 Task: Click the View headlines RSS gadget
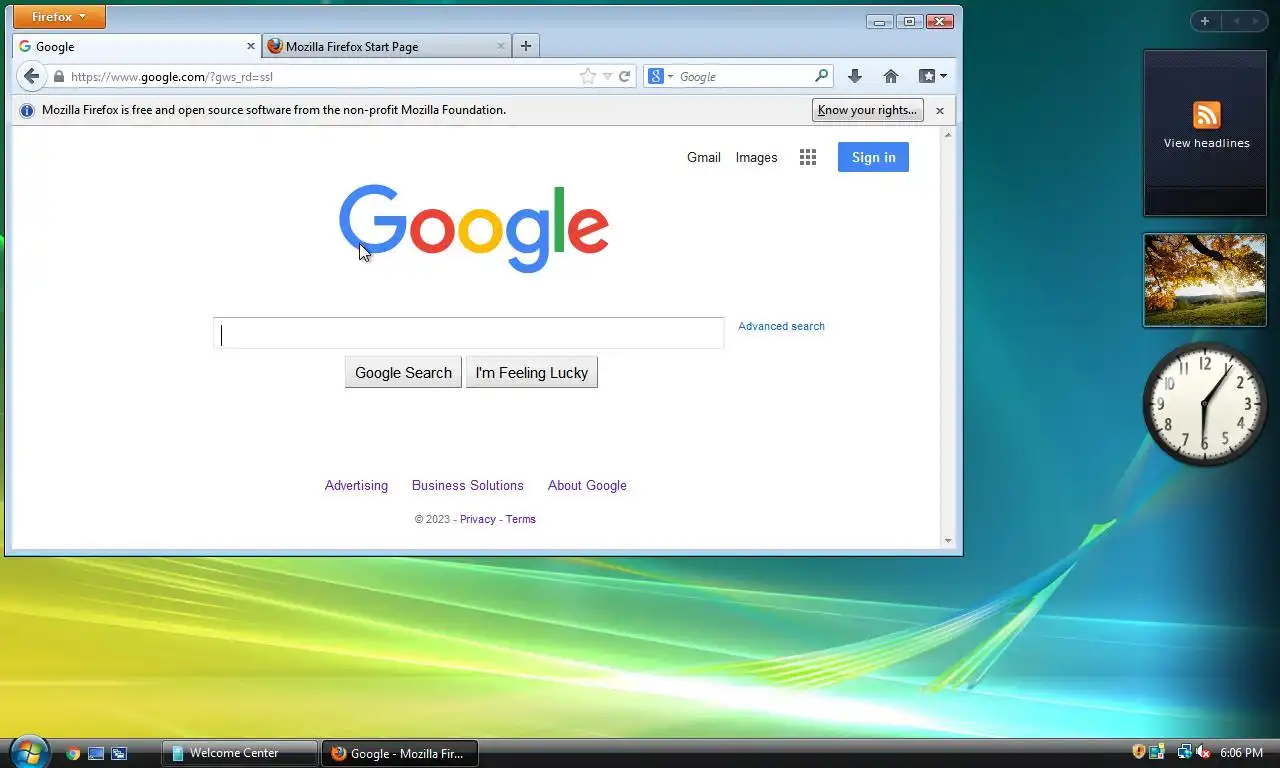[x=1206, y=132]
